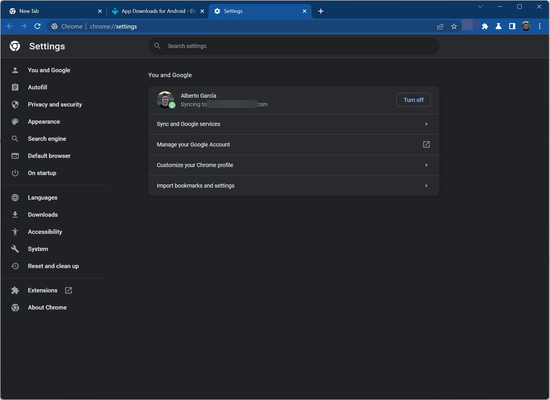This screenshot has height=400, width=550.
Task: Click the Search engine magnifier icon in sidebar
Action: pyautogui.click(x=15, y=139)
